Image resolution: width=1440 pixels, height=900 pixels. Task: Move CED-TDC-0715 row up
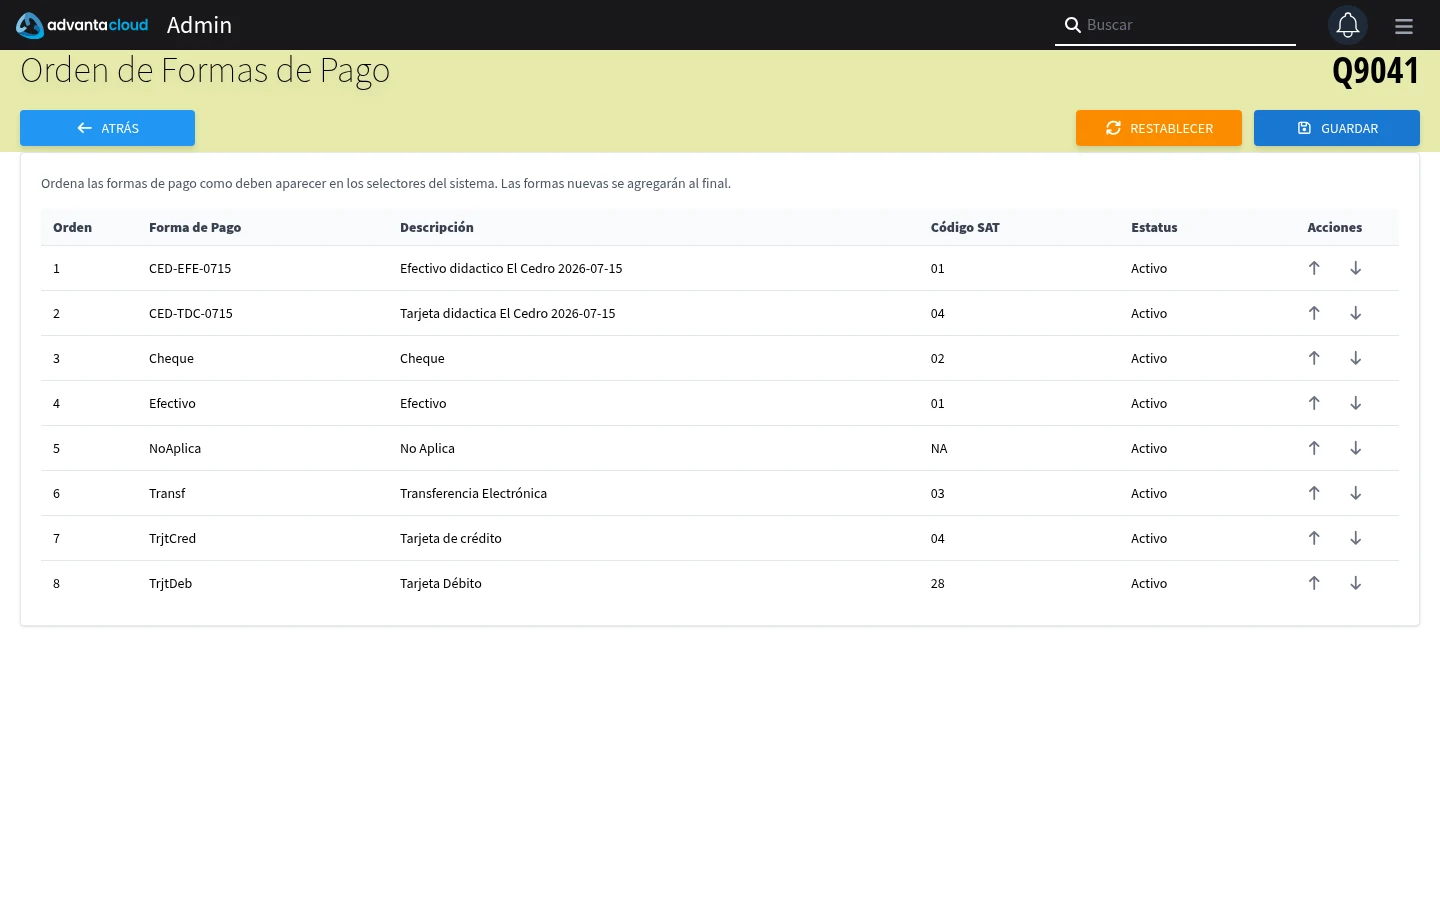pos(1314,313)
